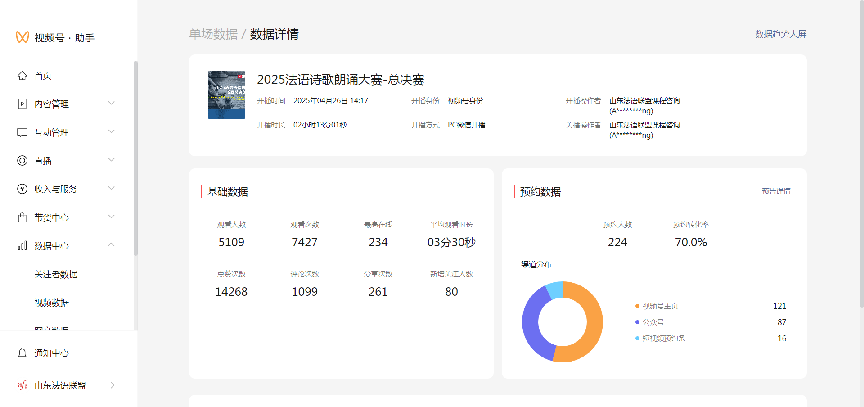Click the livestream cover thumbnail
This screenshot has height=407, width=864.
(226, 95)
